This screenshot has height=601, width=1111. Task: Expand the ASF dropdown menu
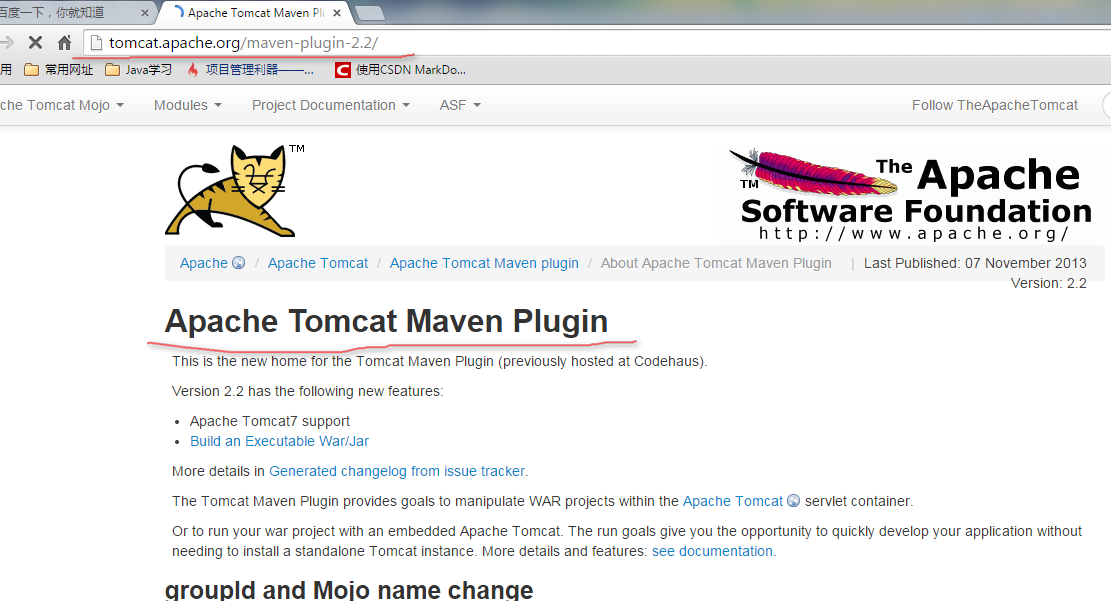pyautogui.click(x=460, y=105)
